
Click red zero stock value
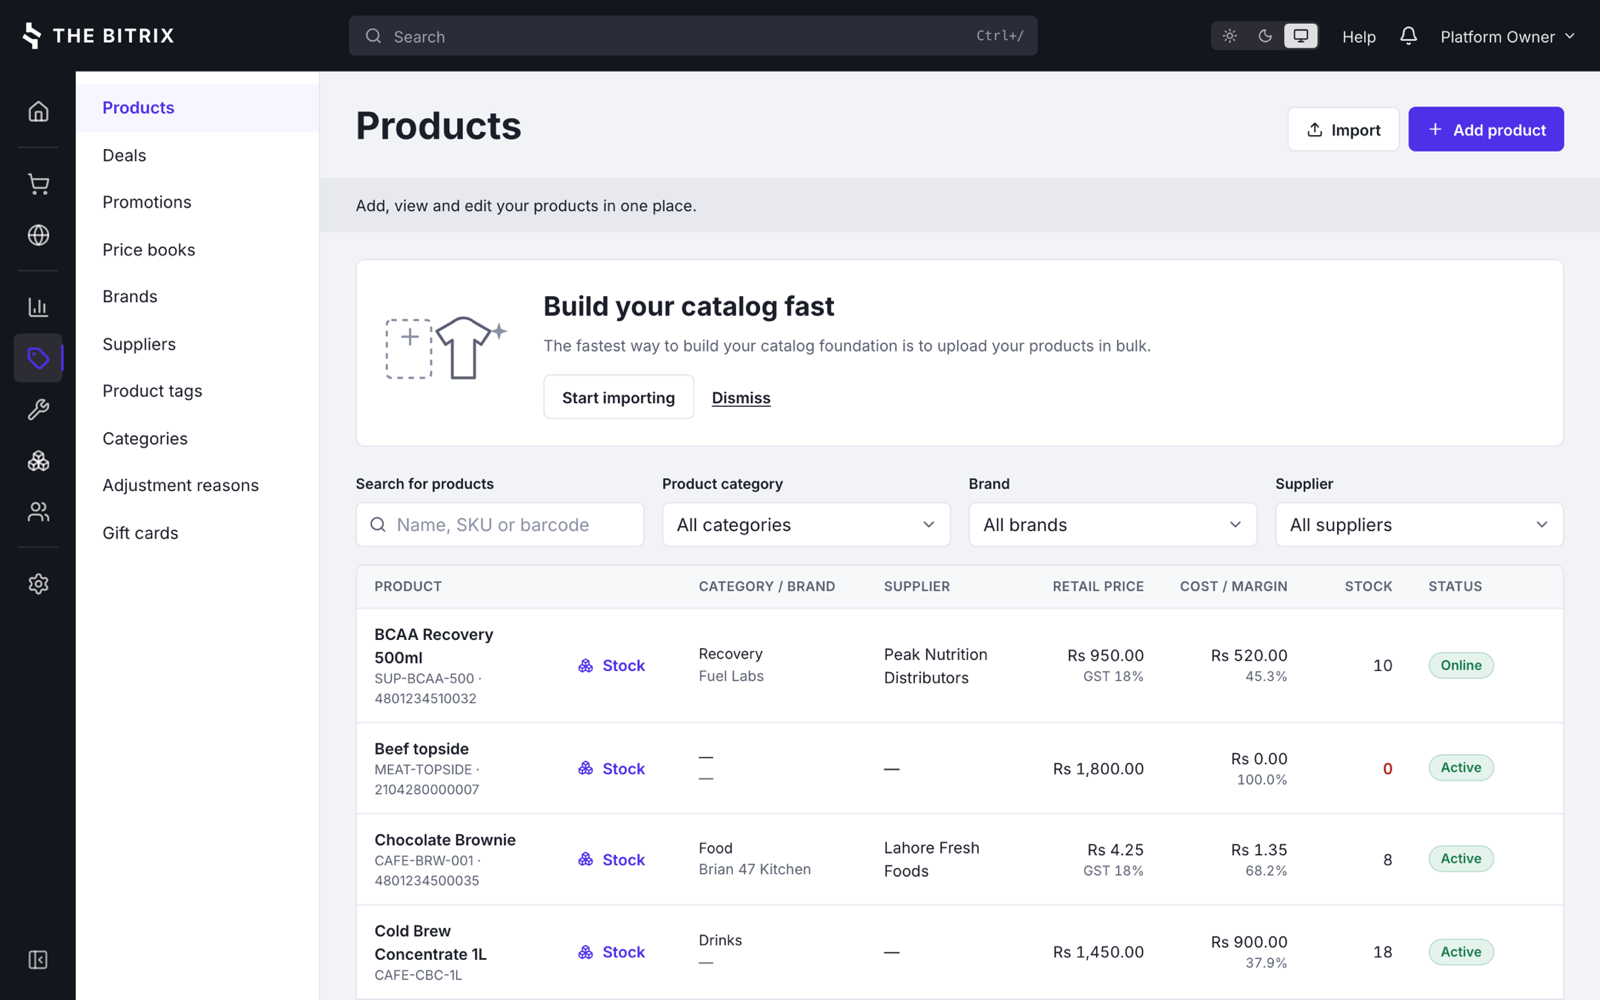click(1387, 769)
